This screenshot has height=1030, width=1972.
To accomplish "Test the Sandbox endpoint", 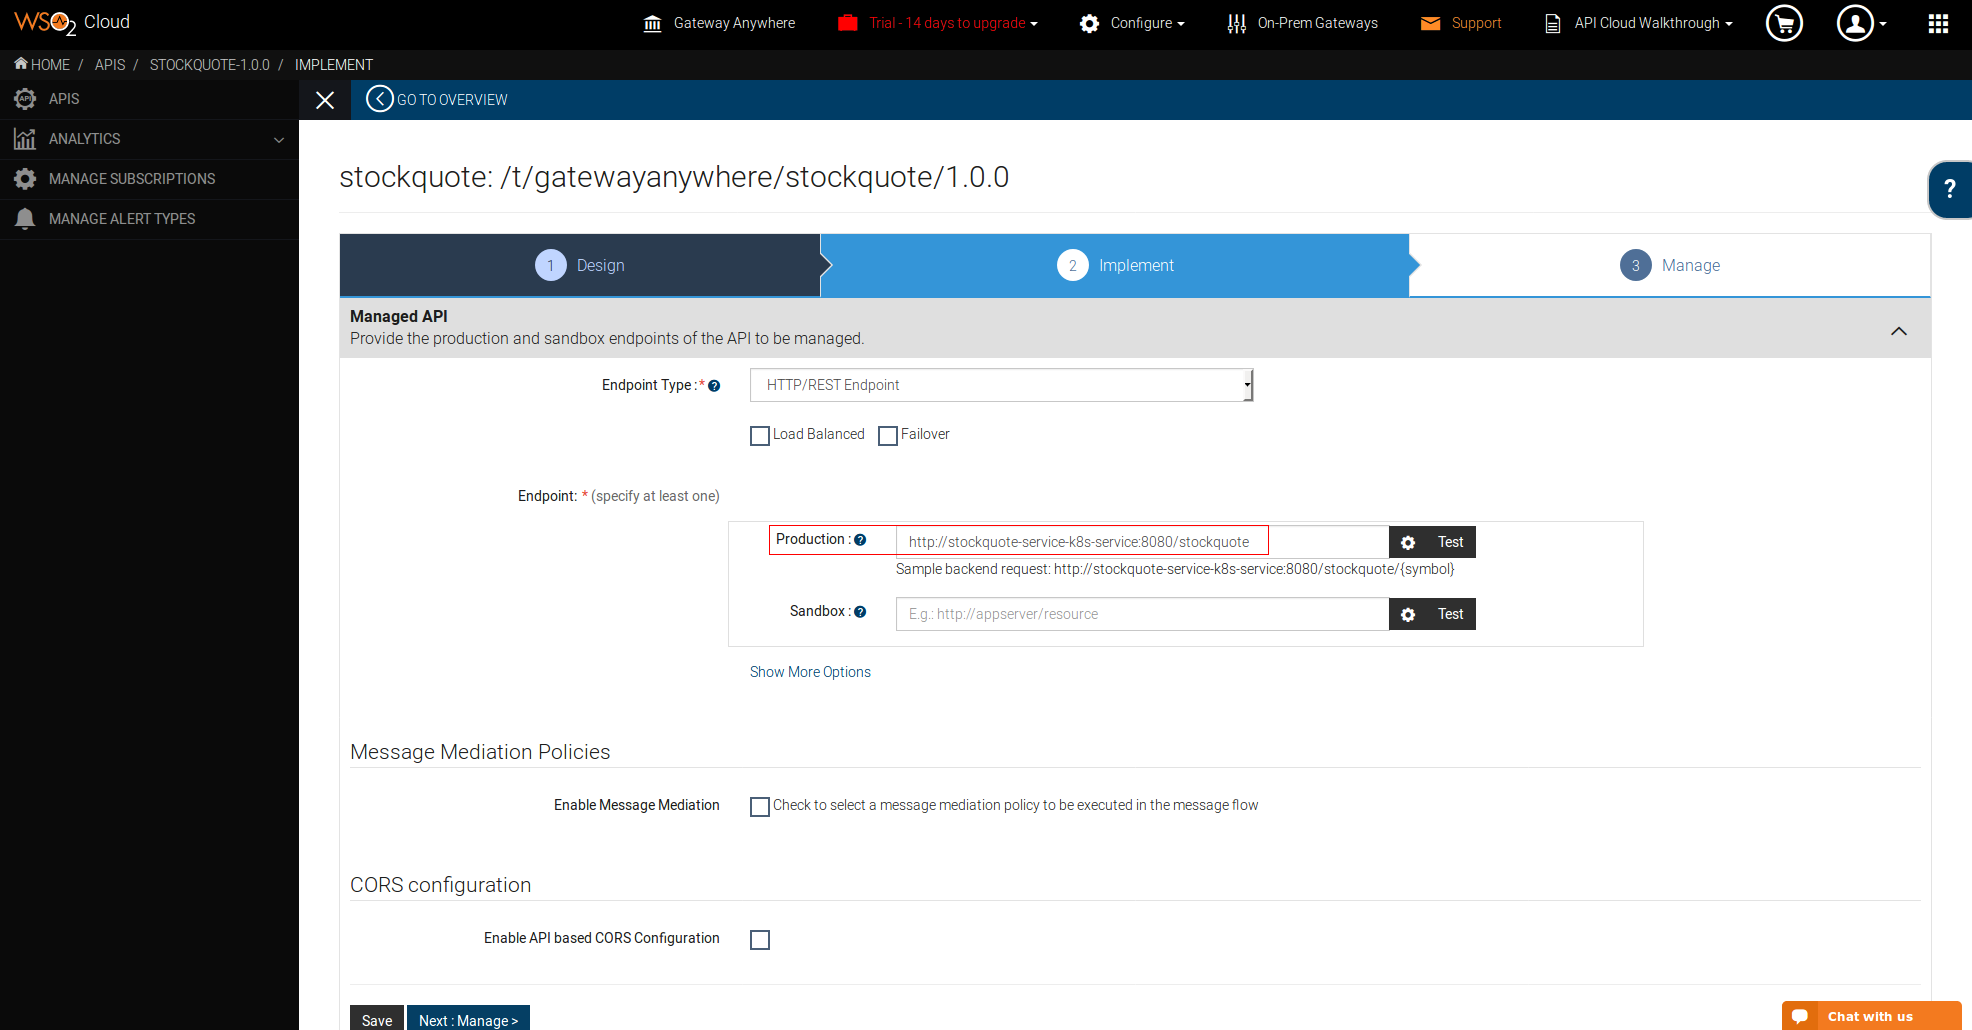I will click(x=1451, y=614).
